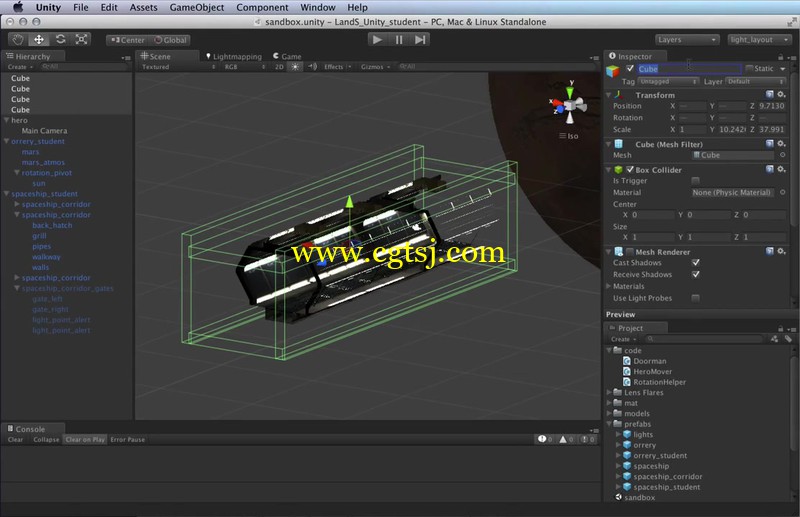
Task: Open the Static options arrow
Action: pos(783,69)
